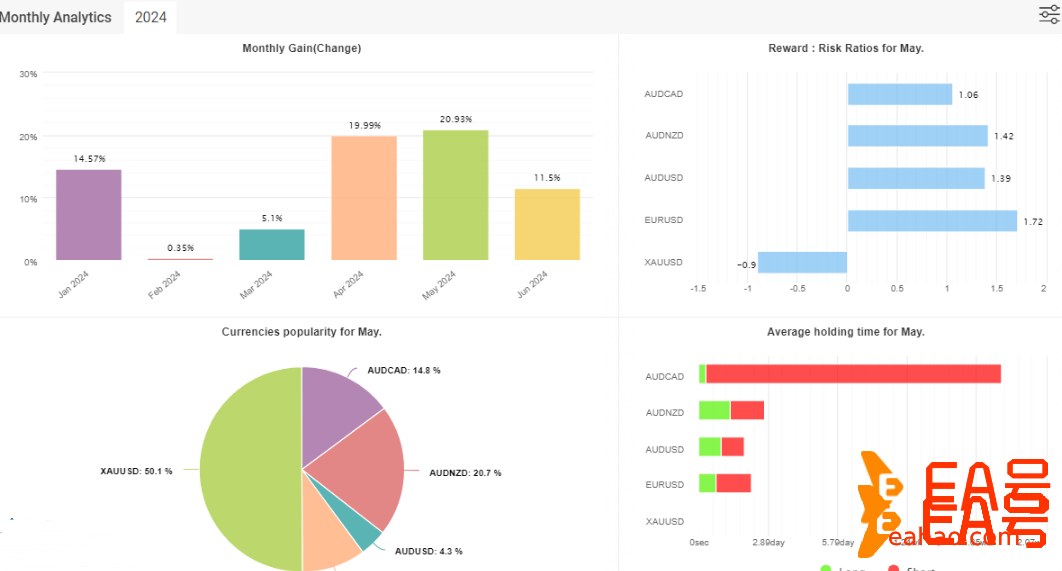Select the AUDNZD green long holding bar
The image size is (1062, 571).
[714, 410]
